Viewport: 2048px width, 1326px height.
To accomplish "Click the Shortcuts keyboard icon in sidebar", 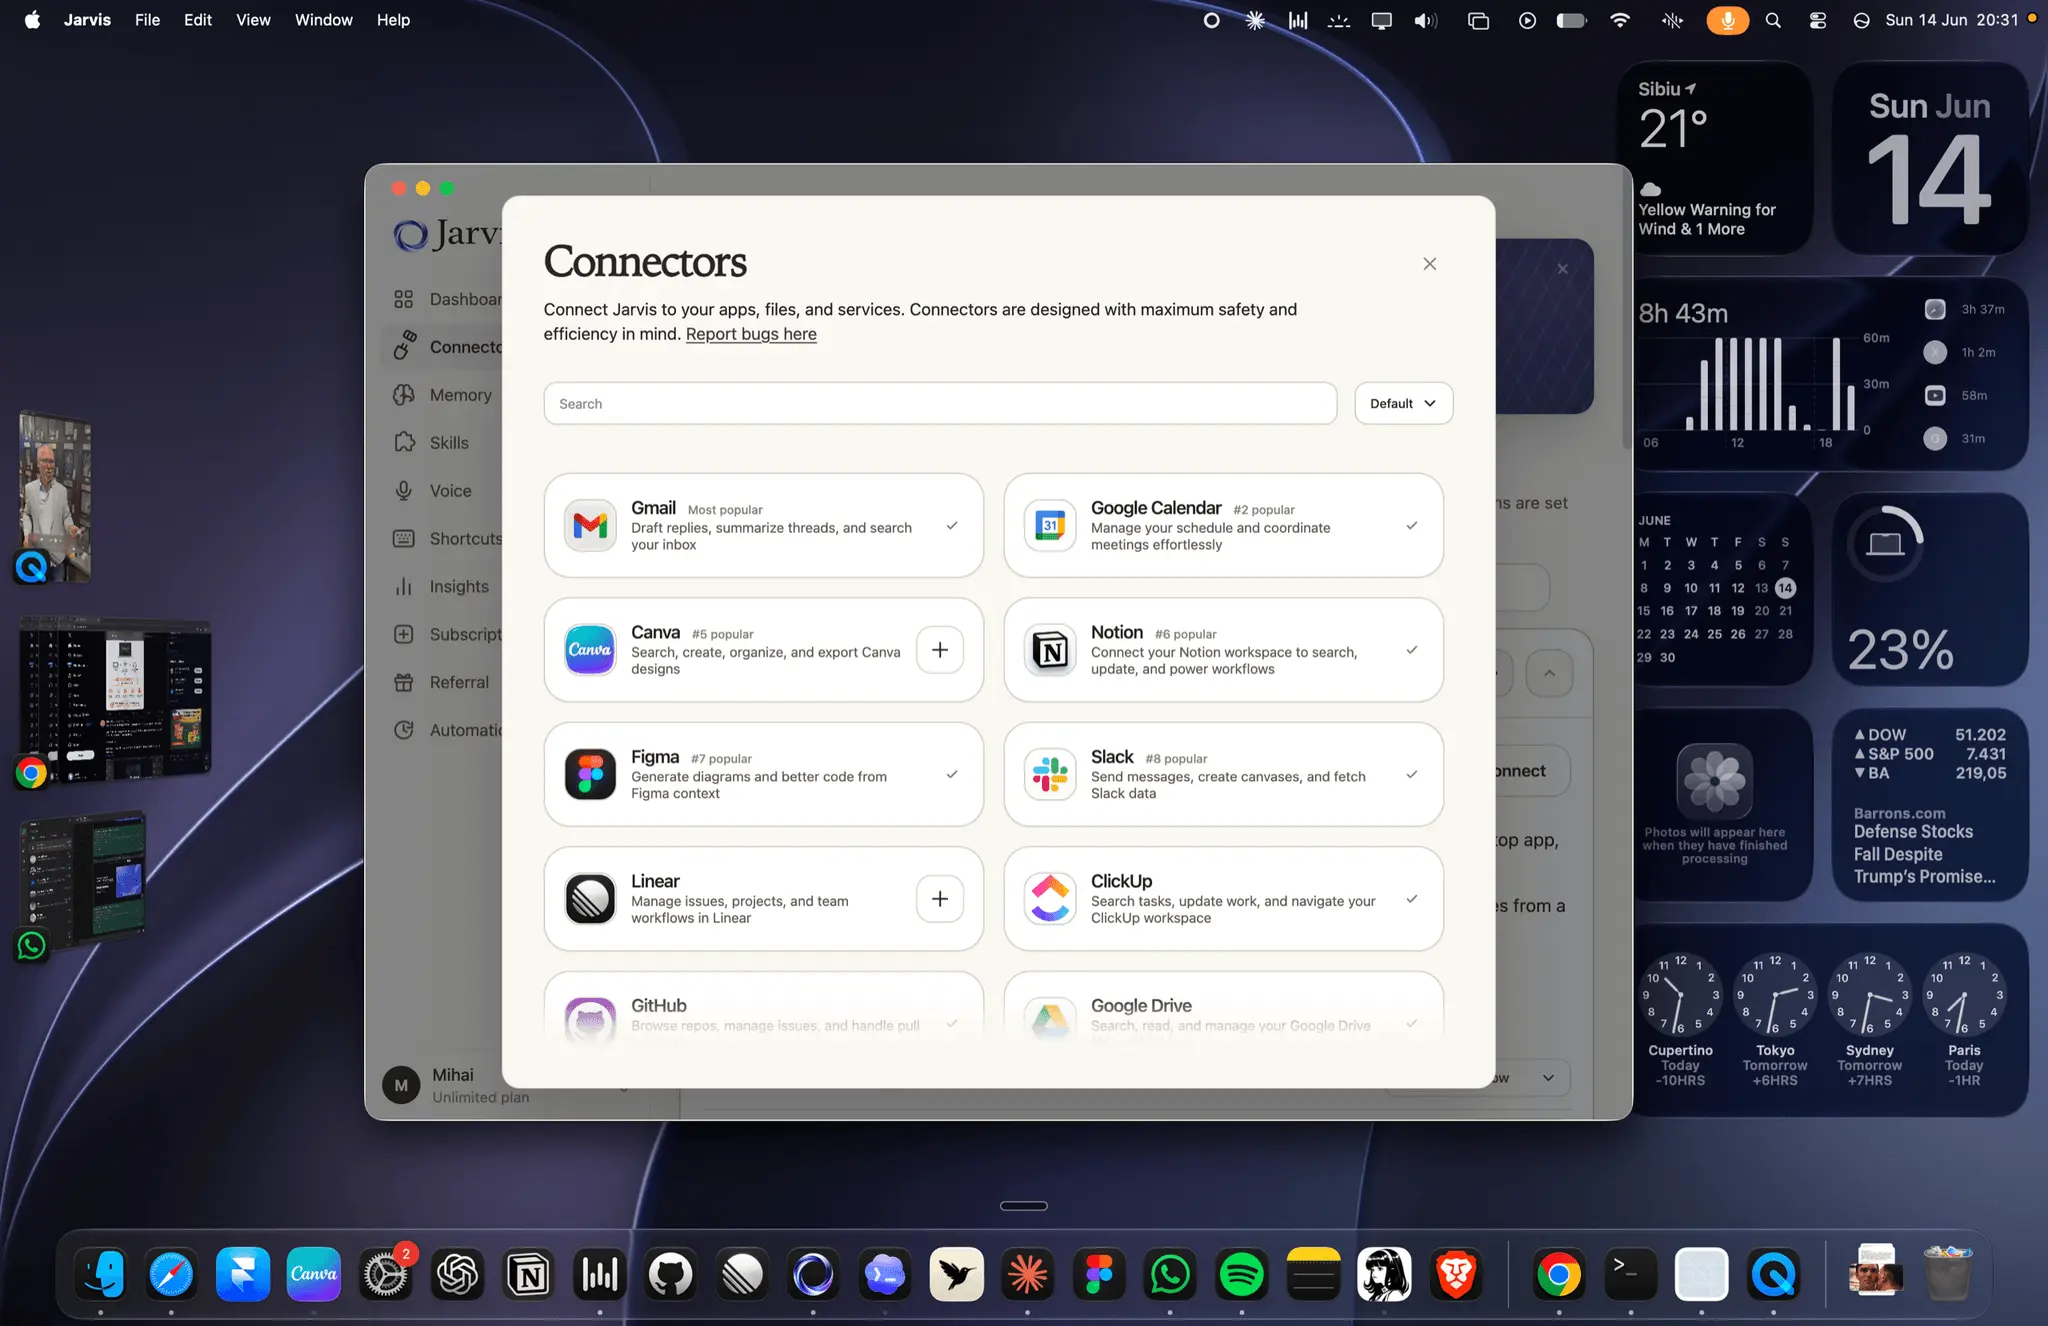I will pos(404,539).
